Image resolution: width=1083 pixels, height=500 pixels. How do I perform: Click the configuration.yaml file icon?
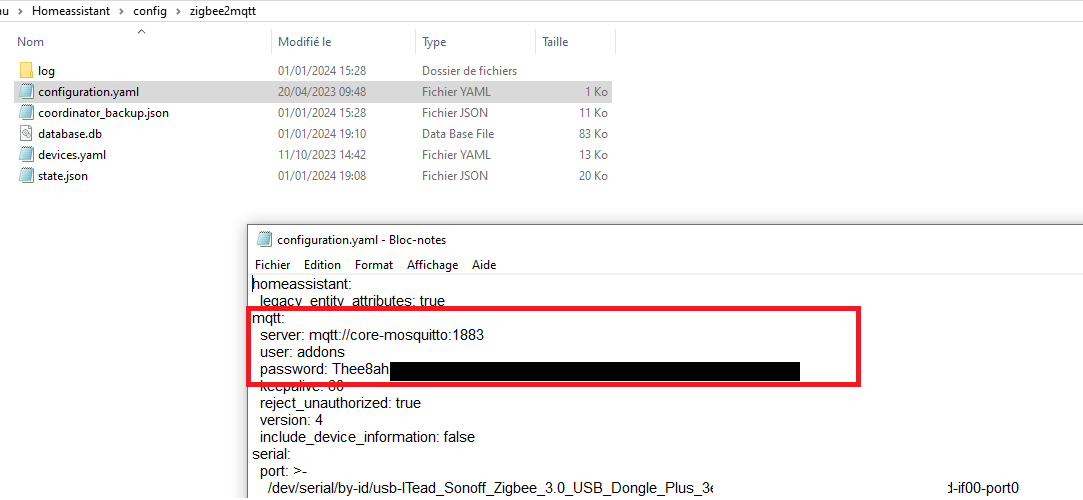(x=26, y=92)
